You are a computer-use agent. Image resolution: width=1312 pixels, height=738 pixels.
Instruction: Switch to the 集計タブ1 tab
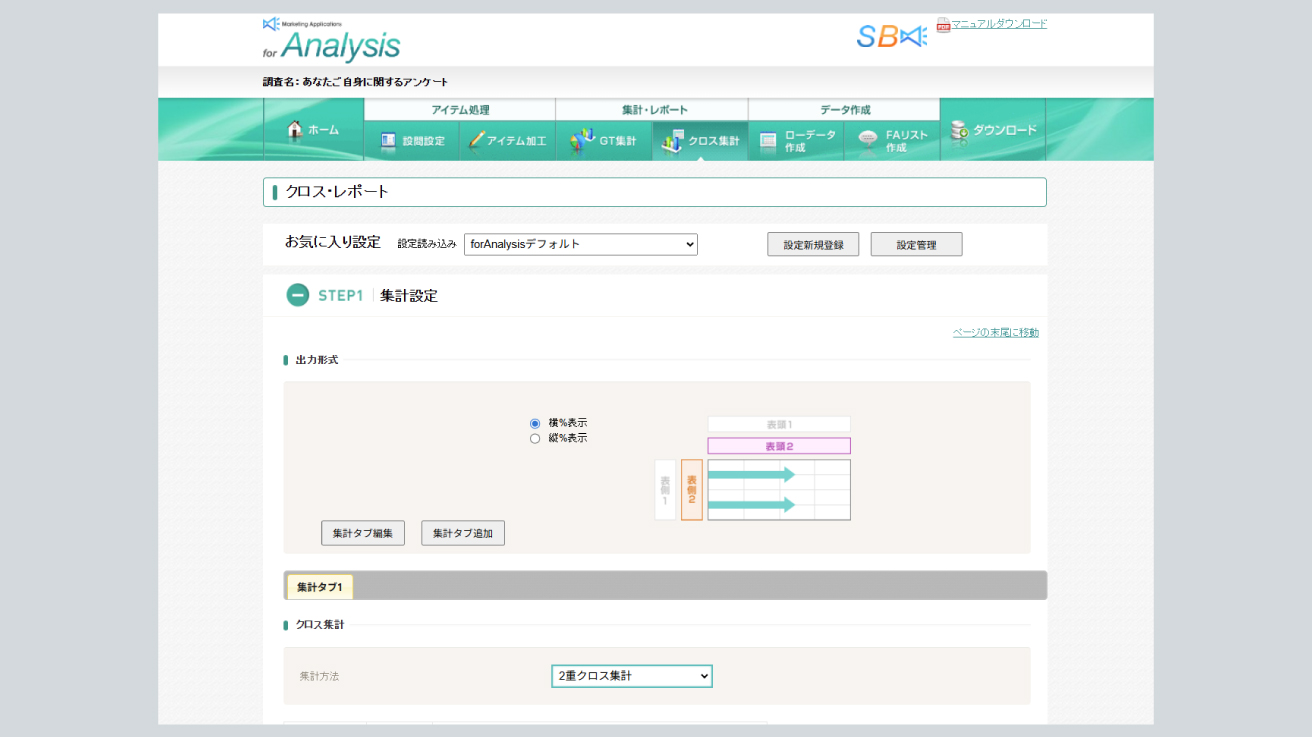tap(320, 587)
